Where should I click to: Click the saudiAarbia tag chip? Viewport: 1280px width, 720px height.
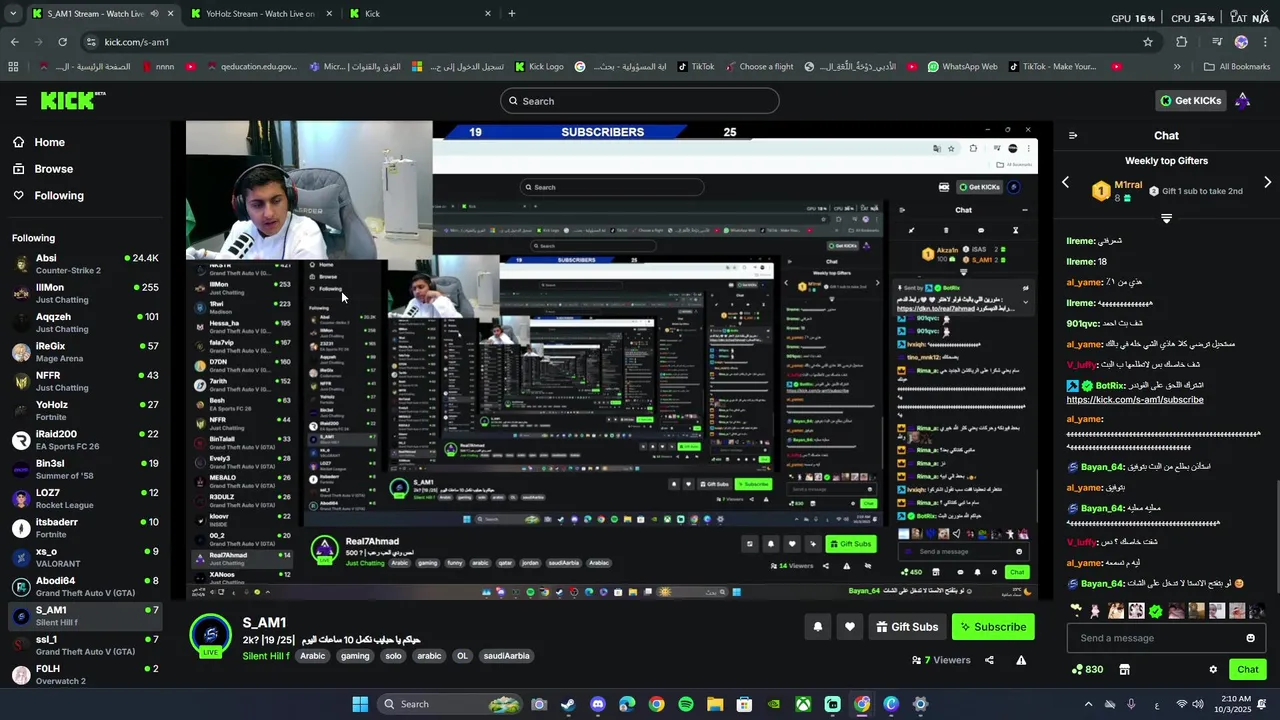(506, 656)
